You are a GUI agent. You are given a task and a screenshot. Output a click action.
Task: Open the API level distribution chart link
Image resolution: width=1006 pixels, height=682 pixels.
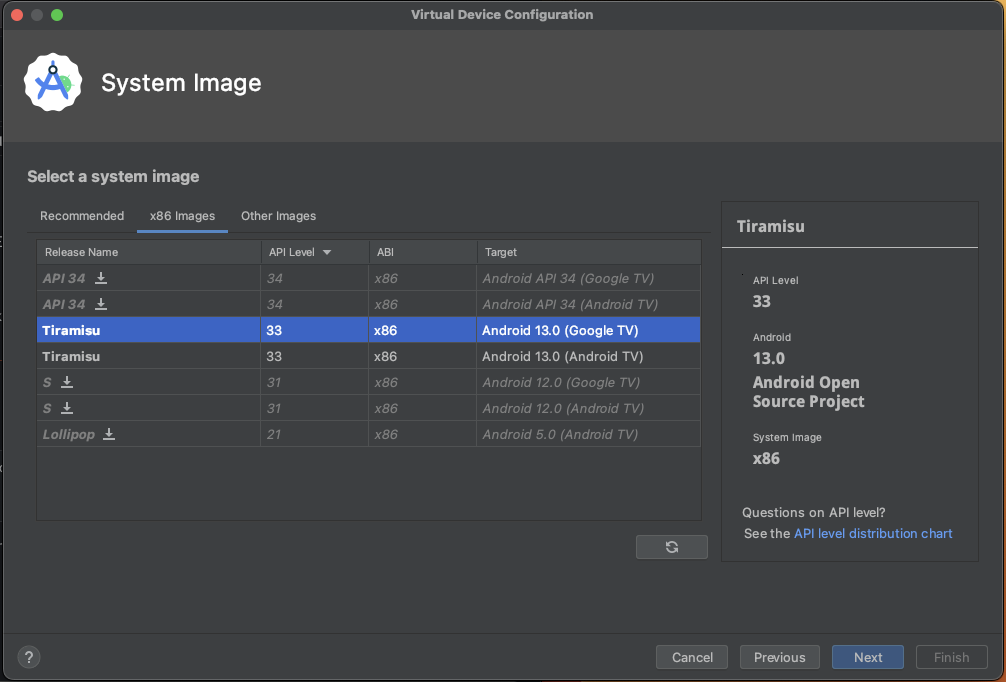point(872,534)
